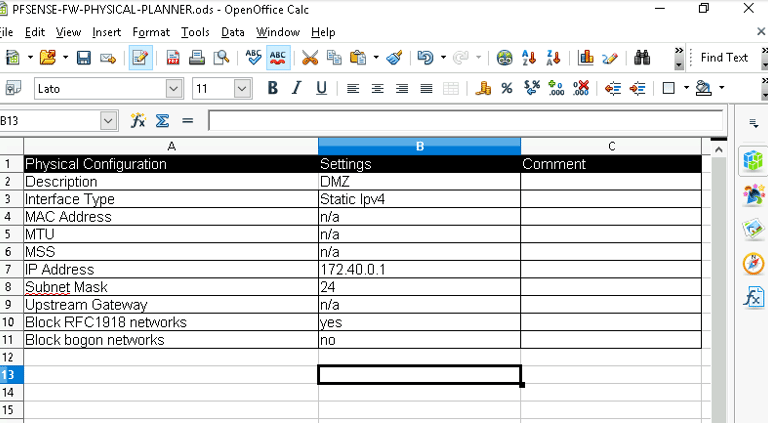
Task: Run the Spelling check
Action: point(253,58)
